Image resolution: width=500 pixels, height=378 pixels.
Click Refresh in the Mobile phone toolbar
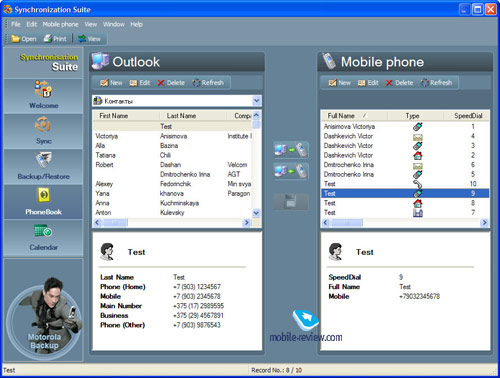click(x=436, y=83)
